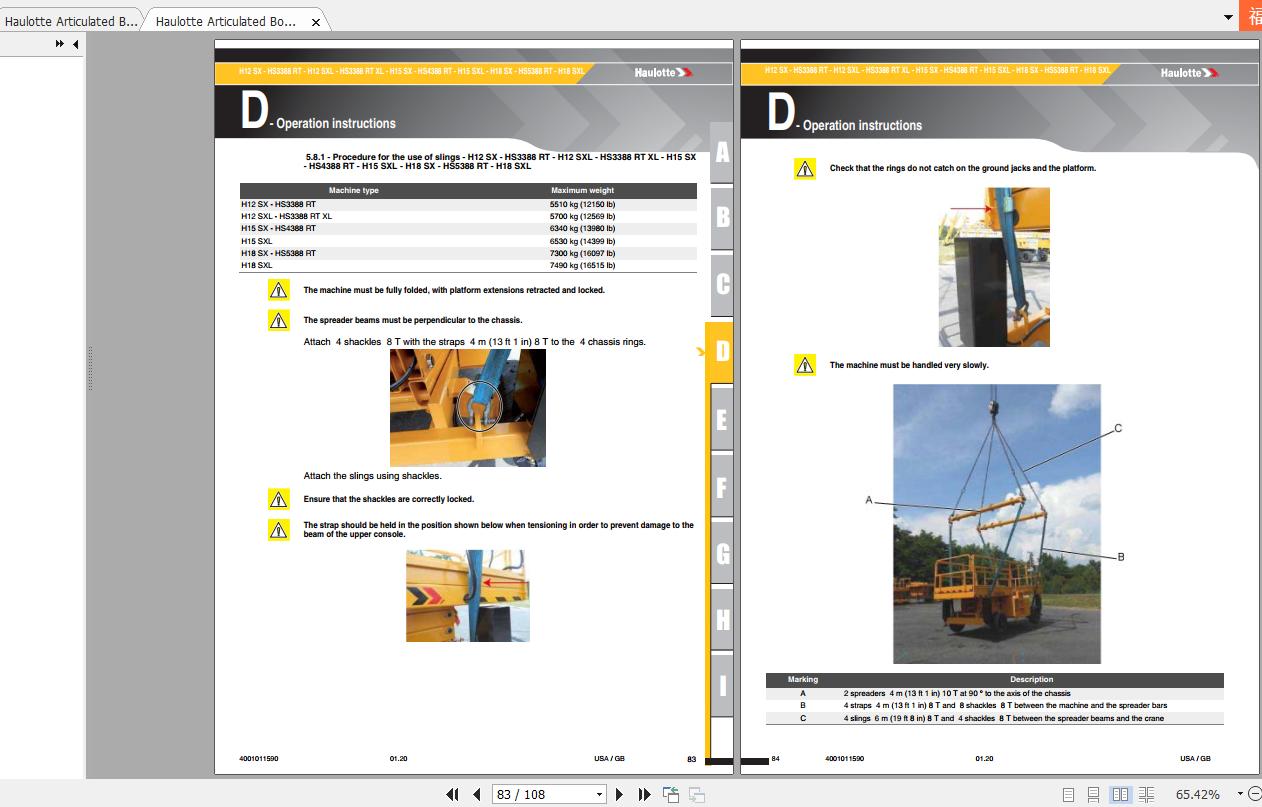Open the tab list dropdown caret
Viewport: 1262px width, 807px height.
(x=1228, y=17)
